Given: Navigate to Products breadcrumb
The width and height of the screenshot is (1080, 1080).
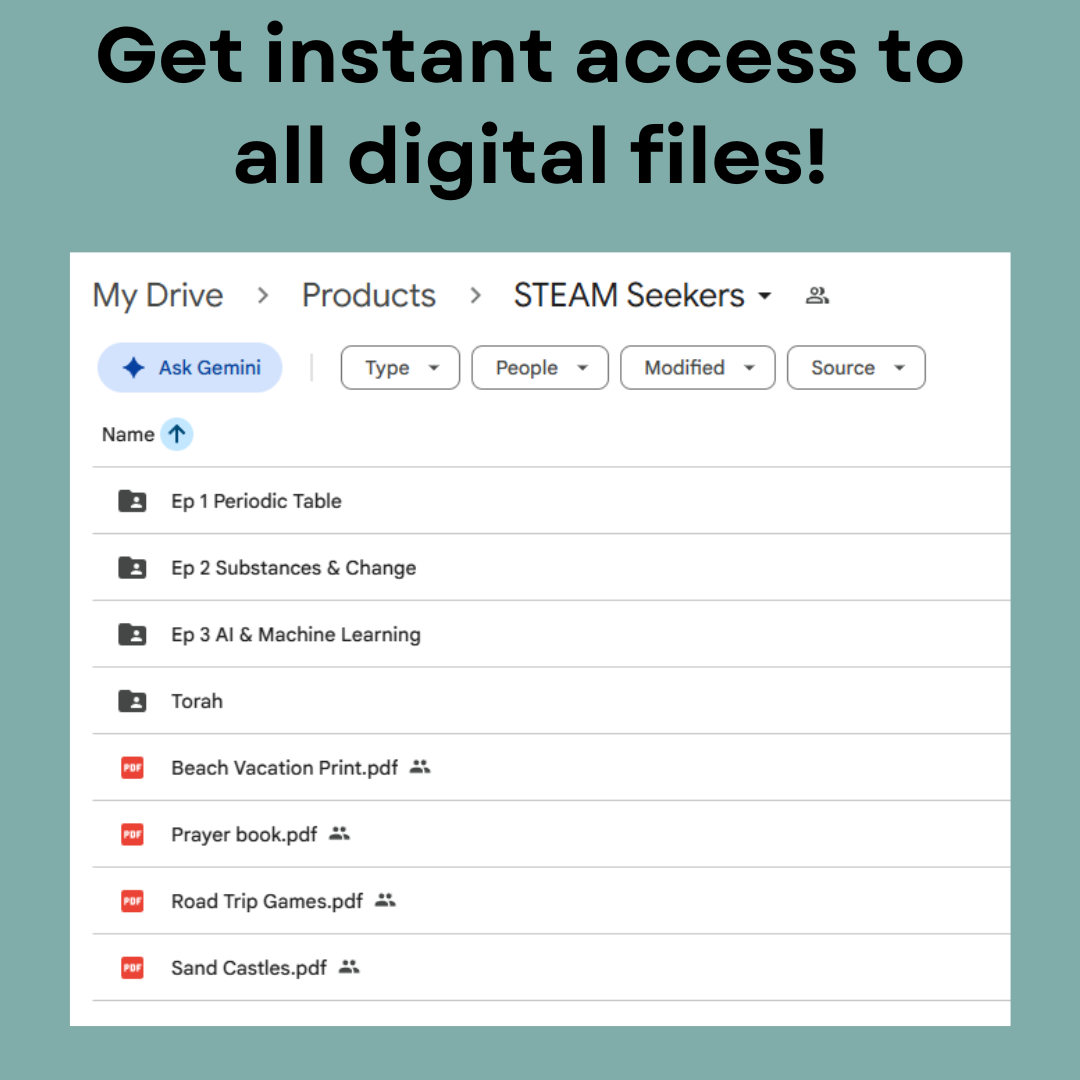Looking at the screenshot, I should [x=368, y=295].
